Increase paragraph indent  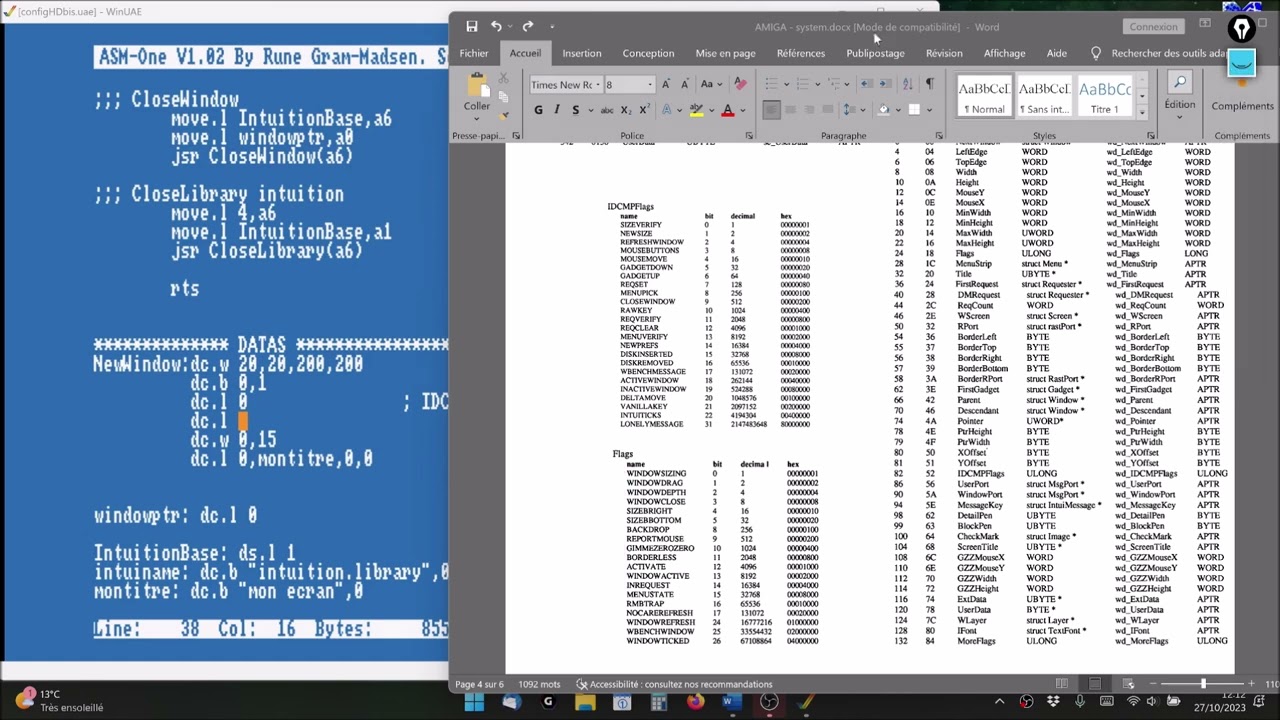coord(885,84)
